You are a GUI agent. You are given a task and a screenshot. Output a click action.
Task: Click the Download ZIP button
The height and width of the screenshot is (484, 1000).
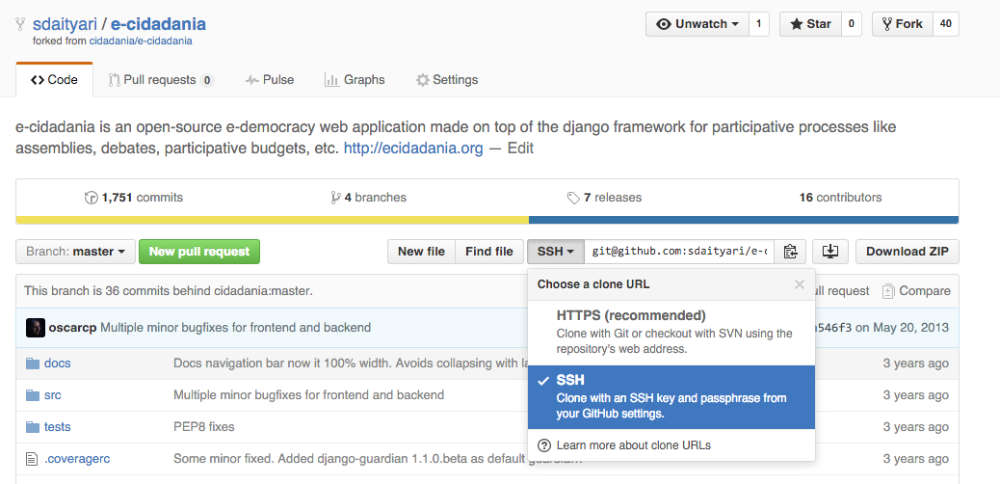907,252
